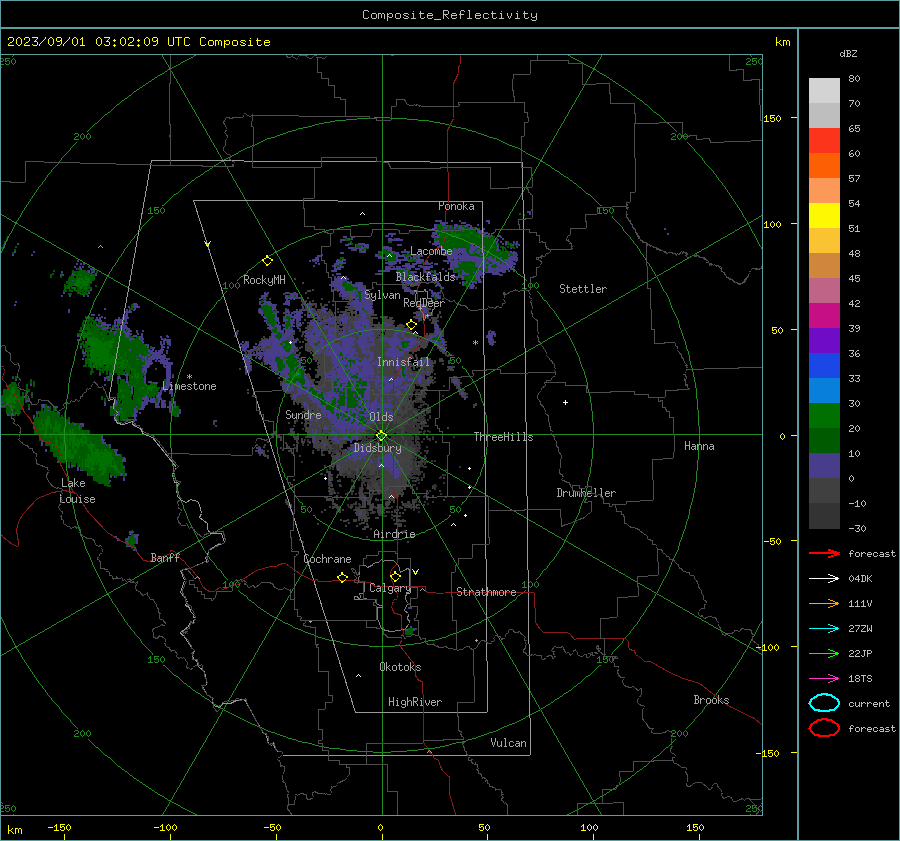Click the blue 36 dBZ color swatch
The image size is (900, 841).
(824, 365)
